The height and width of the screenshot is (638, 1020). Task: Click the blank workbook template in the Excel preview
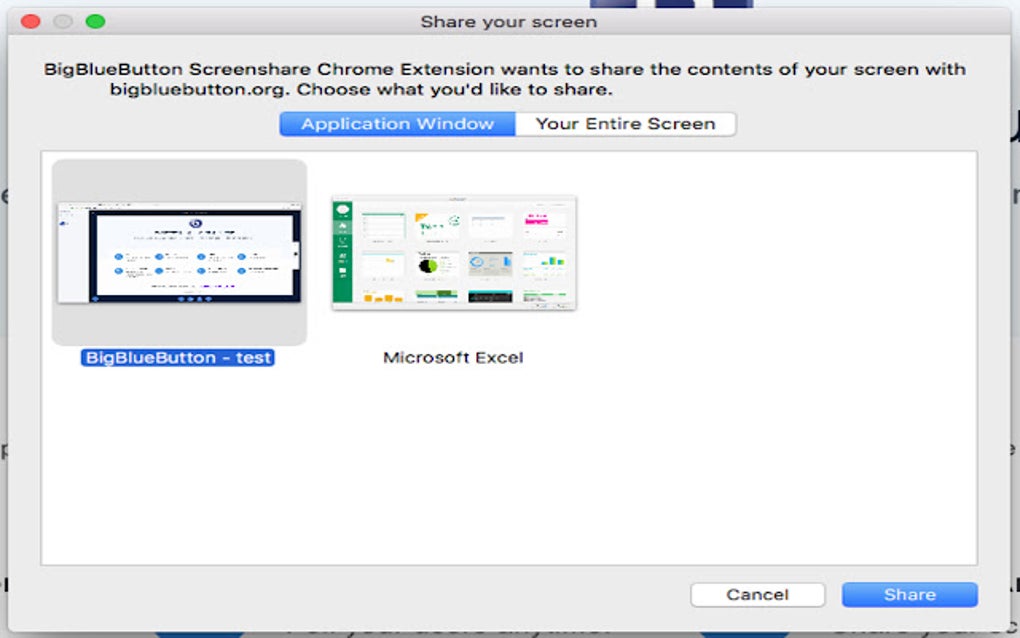click(x=383, y=220)
